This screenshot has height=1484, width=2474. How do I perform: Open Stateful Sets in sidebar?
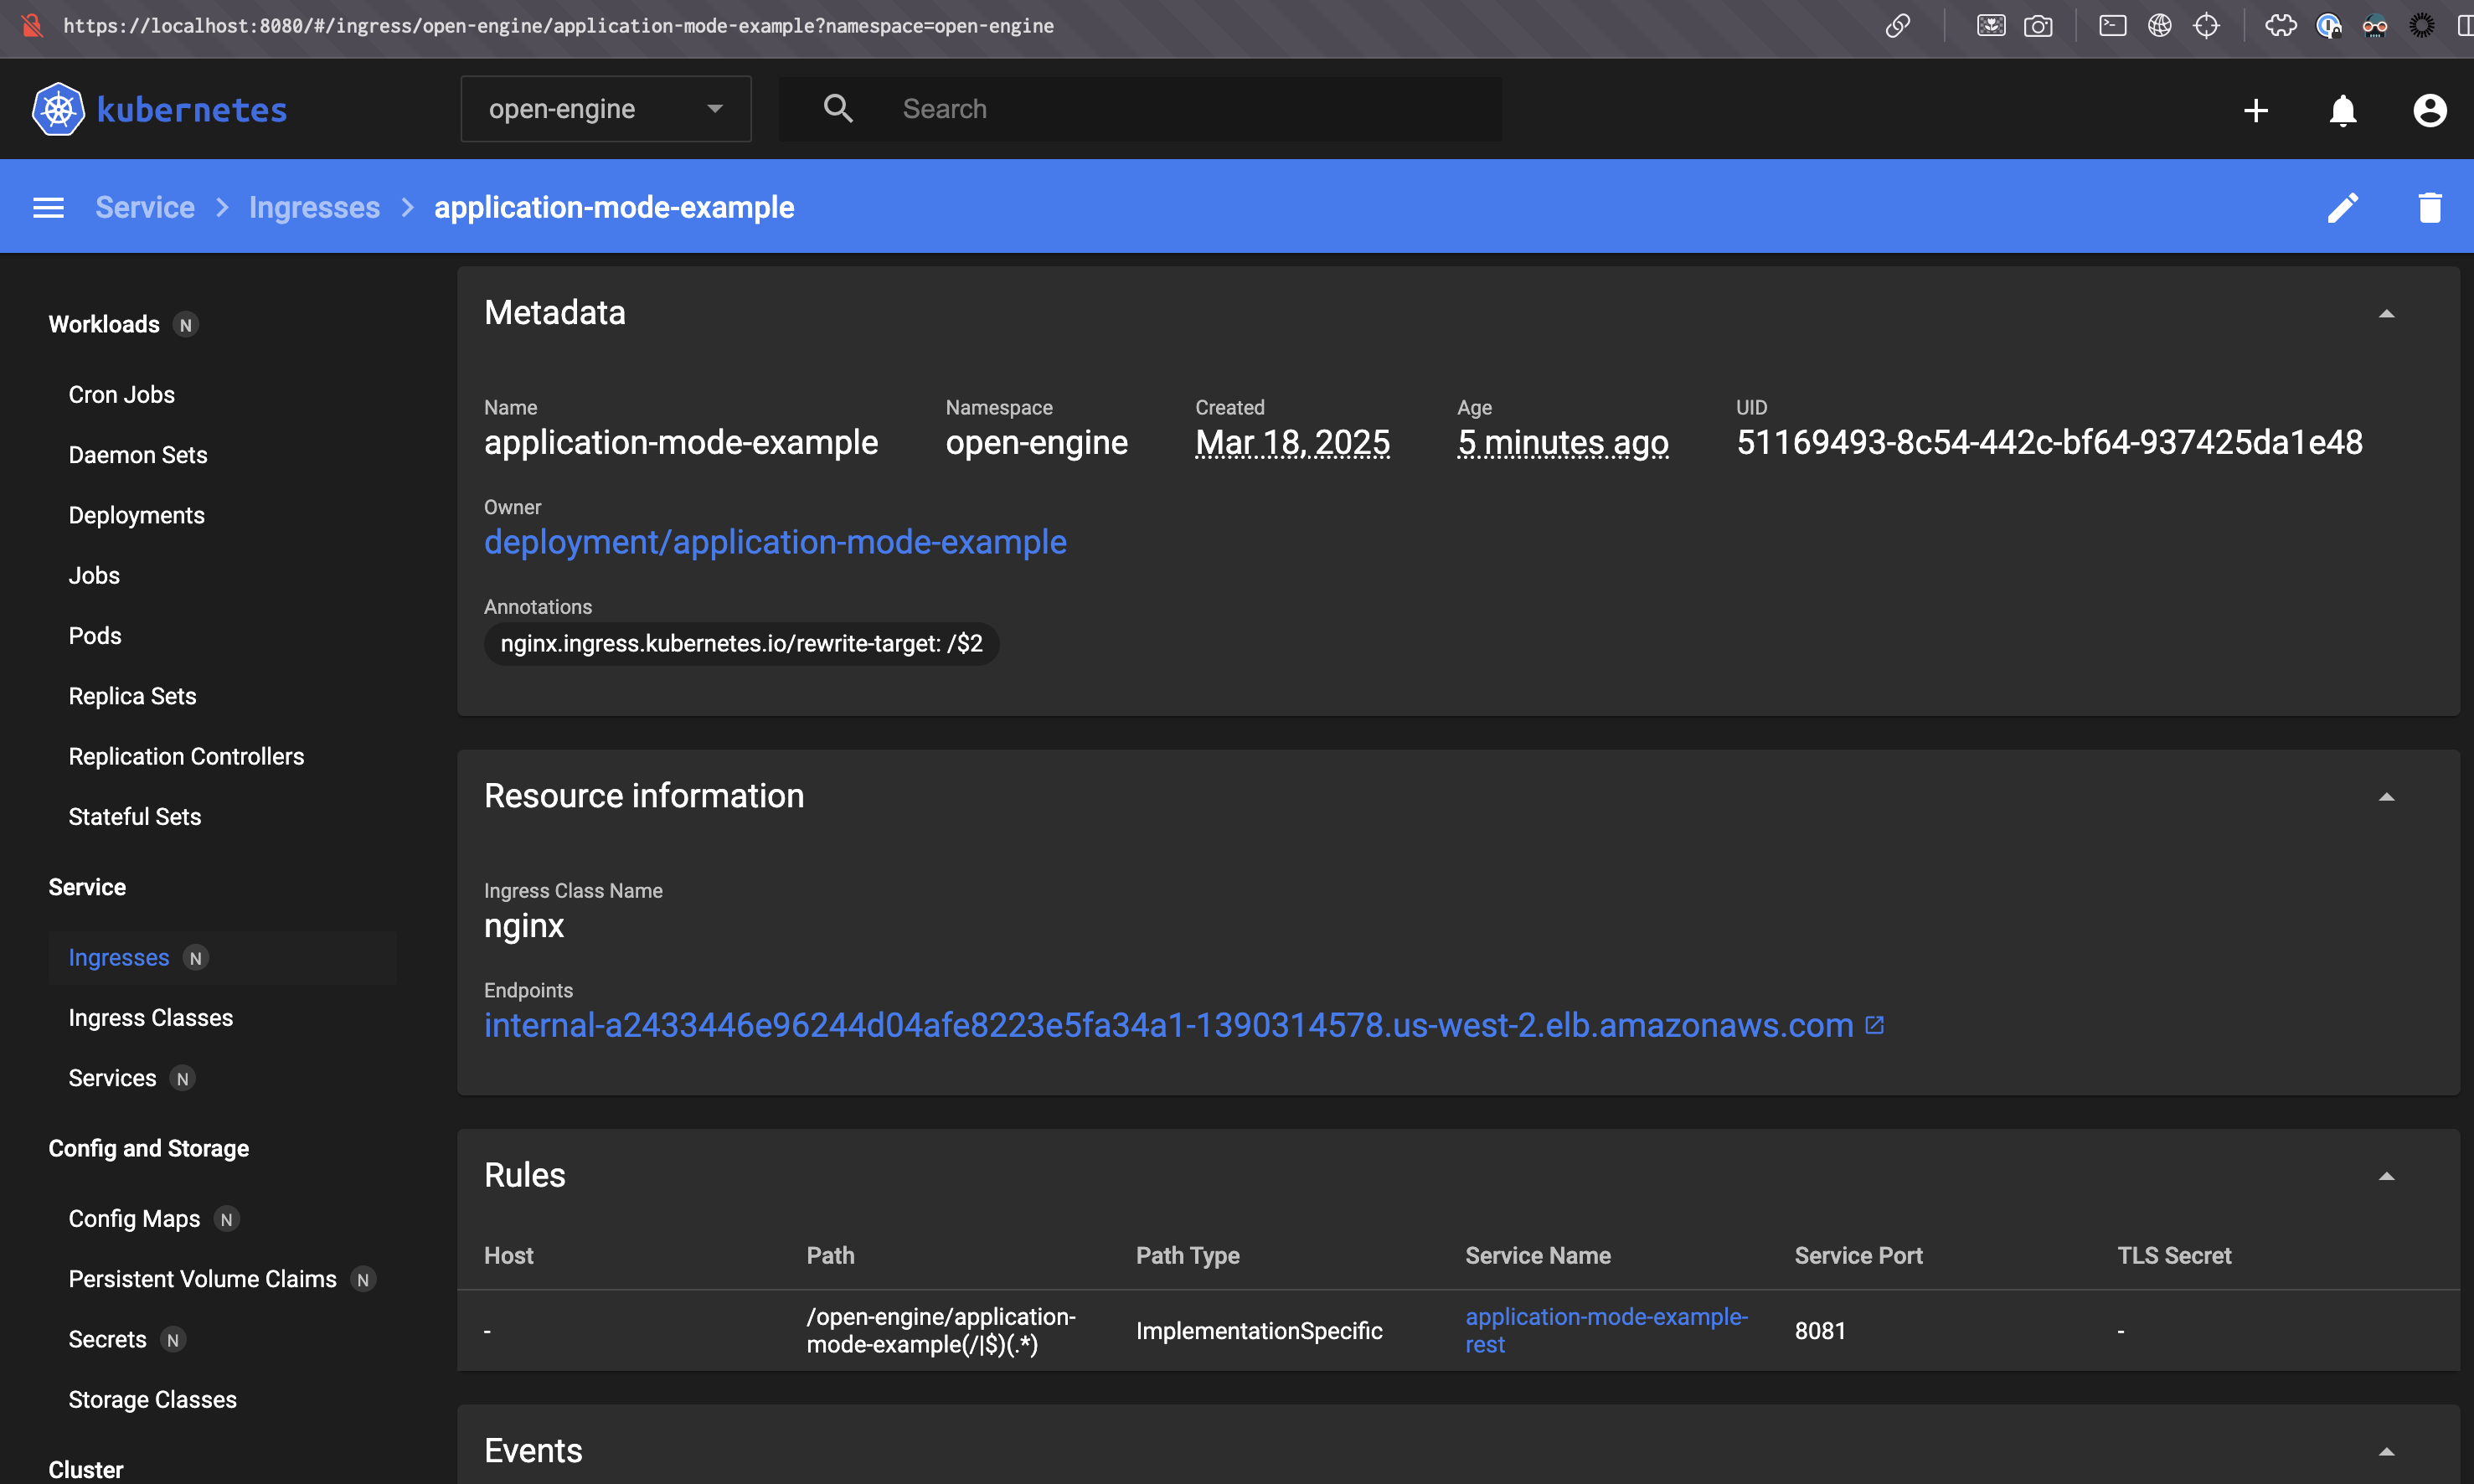pos(135,816)
